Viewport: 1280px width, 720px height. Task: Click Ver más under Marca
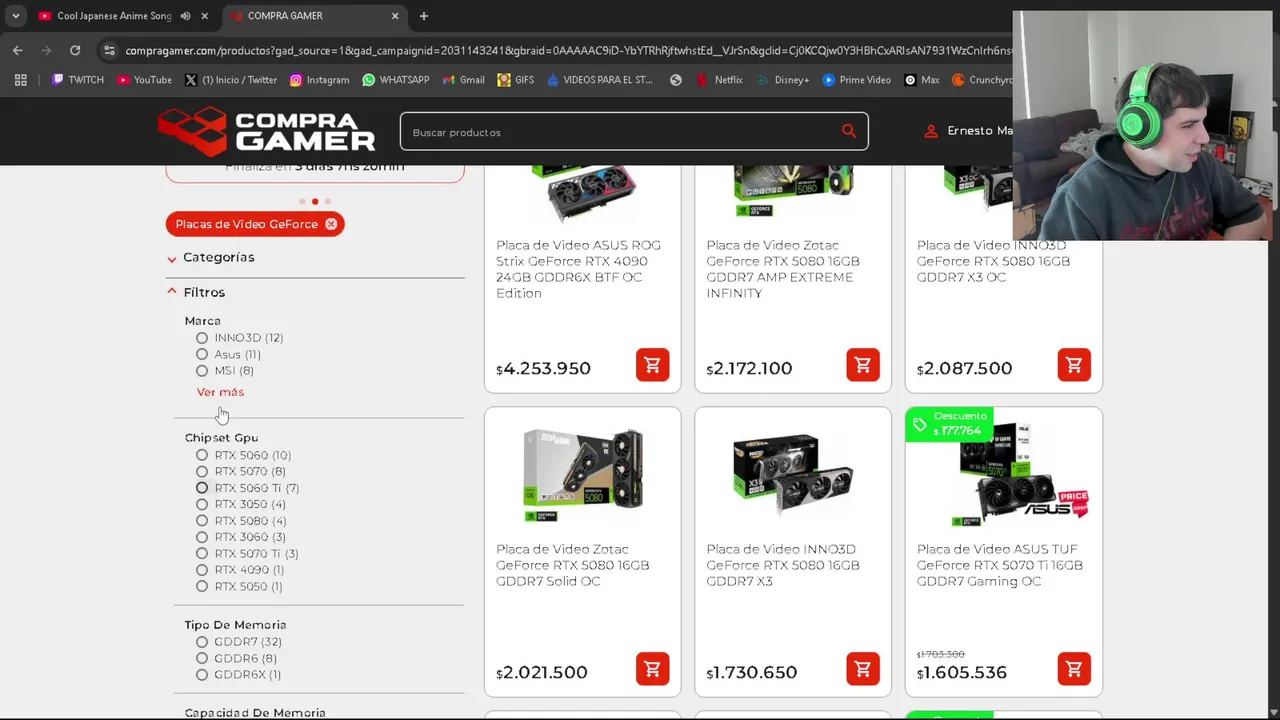pyautogui.click(x=220, y=392)
